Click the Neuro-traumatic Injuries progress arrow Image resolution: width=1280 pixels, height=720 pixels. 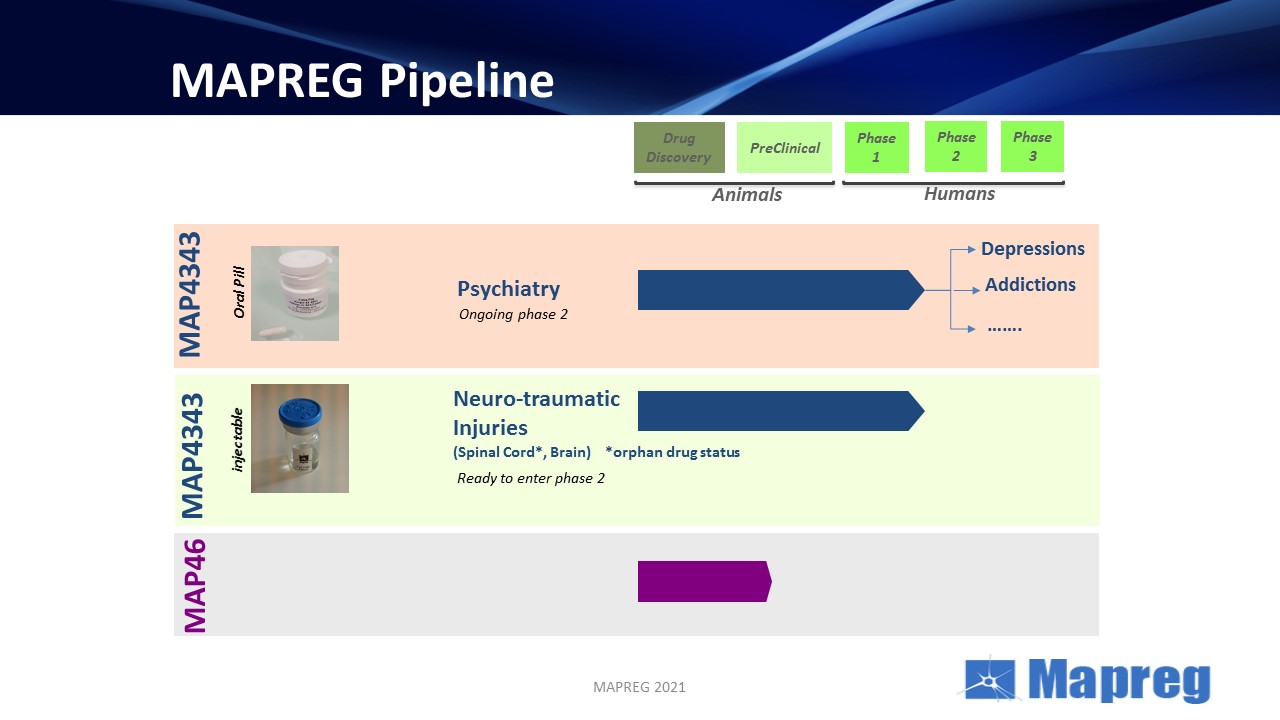pyautogui.click(x=781, y=411)
